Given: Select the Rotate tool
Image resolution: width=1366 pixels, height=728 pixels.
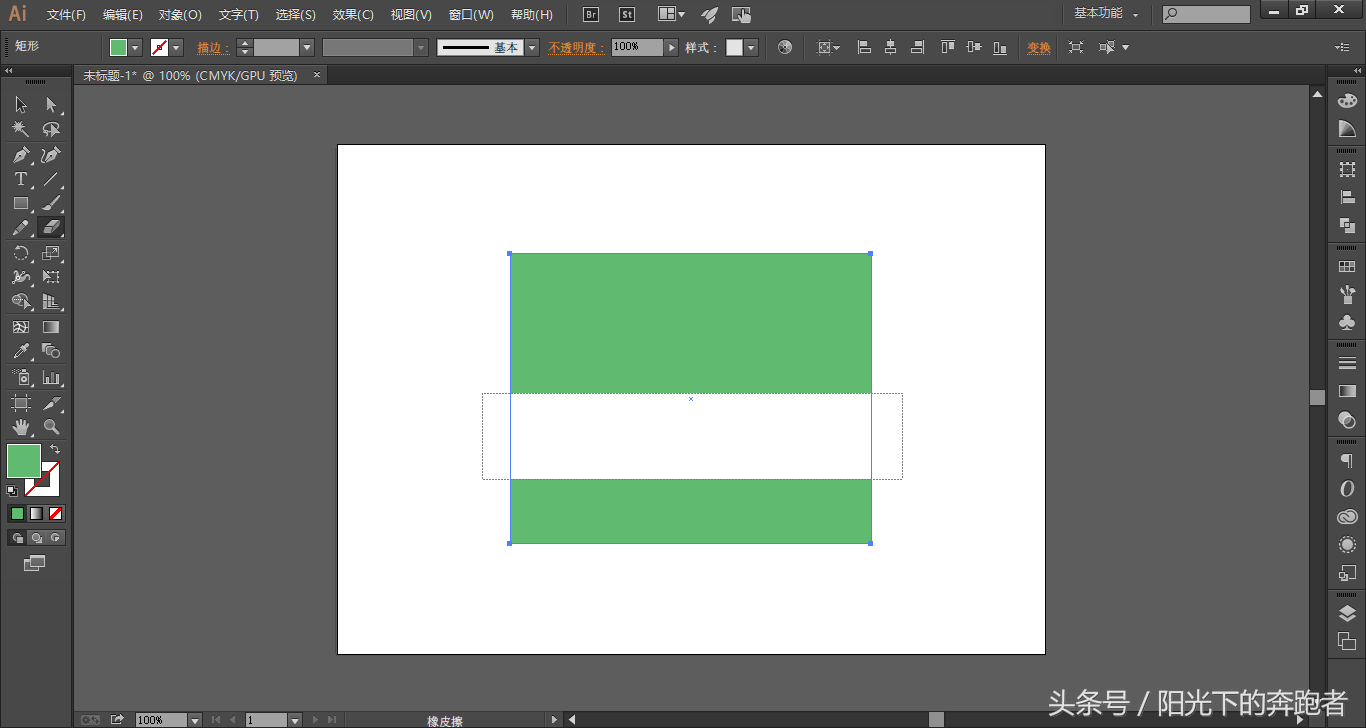Looking at the screenshot, I should pyautogui.click(x=21, y=253).
